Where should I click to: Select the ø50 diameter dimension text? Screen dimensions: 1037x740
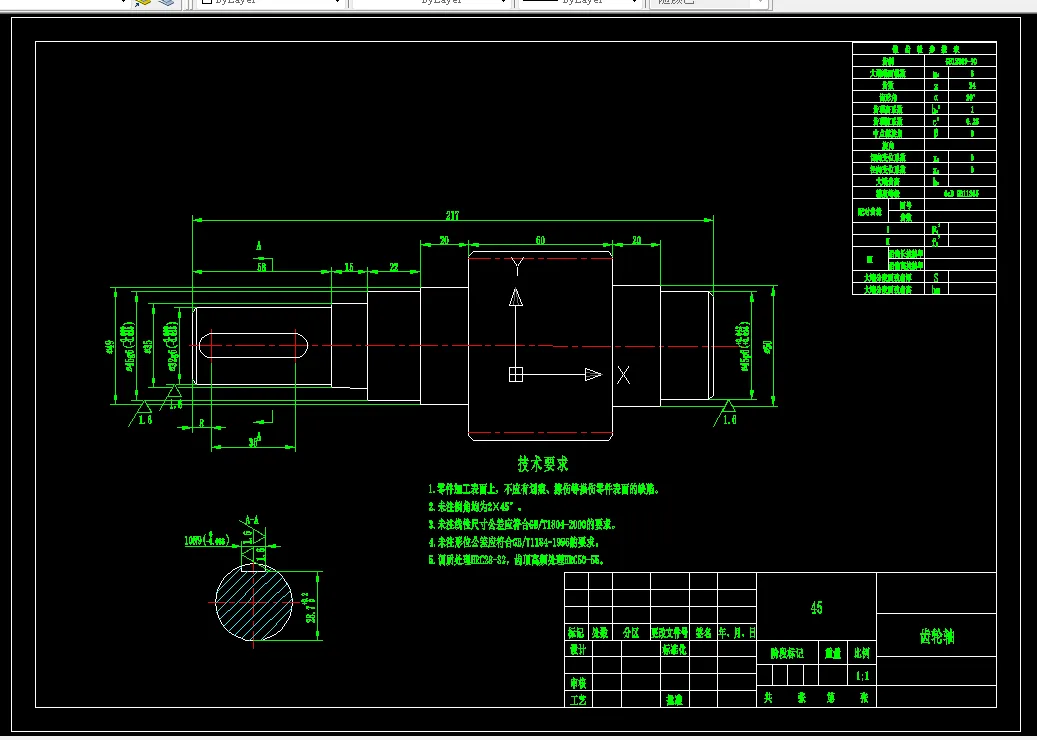[768, 347]
